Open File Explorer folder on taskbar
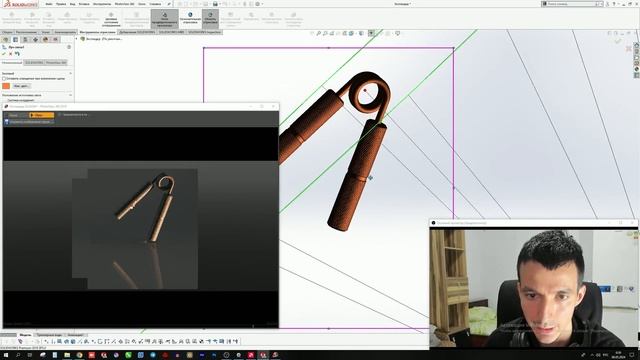 [67, 355]
